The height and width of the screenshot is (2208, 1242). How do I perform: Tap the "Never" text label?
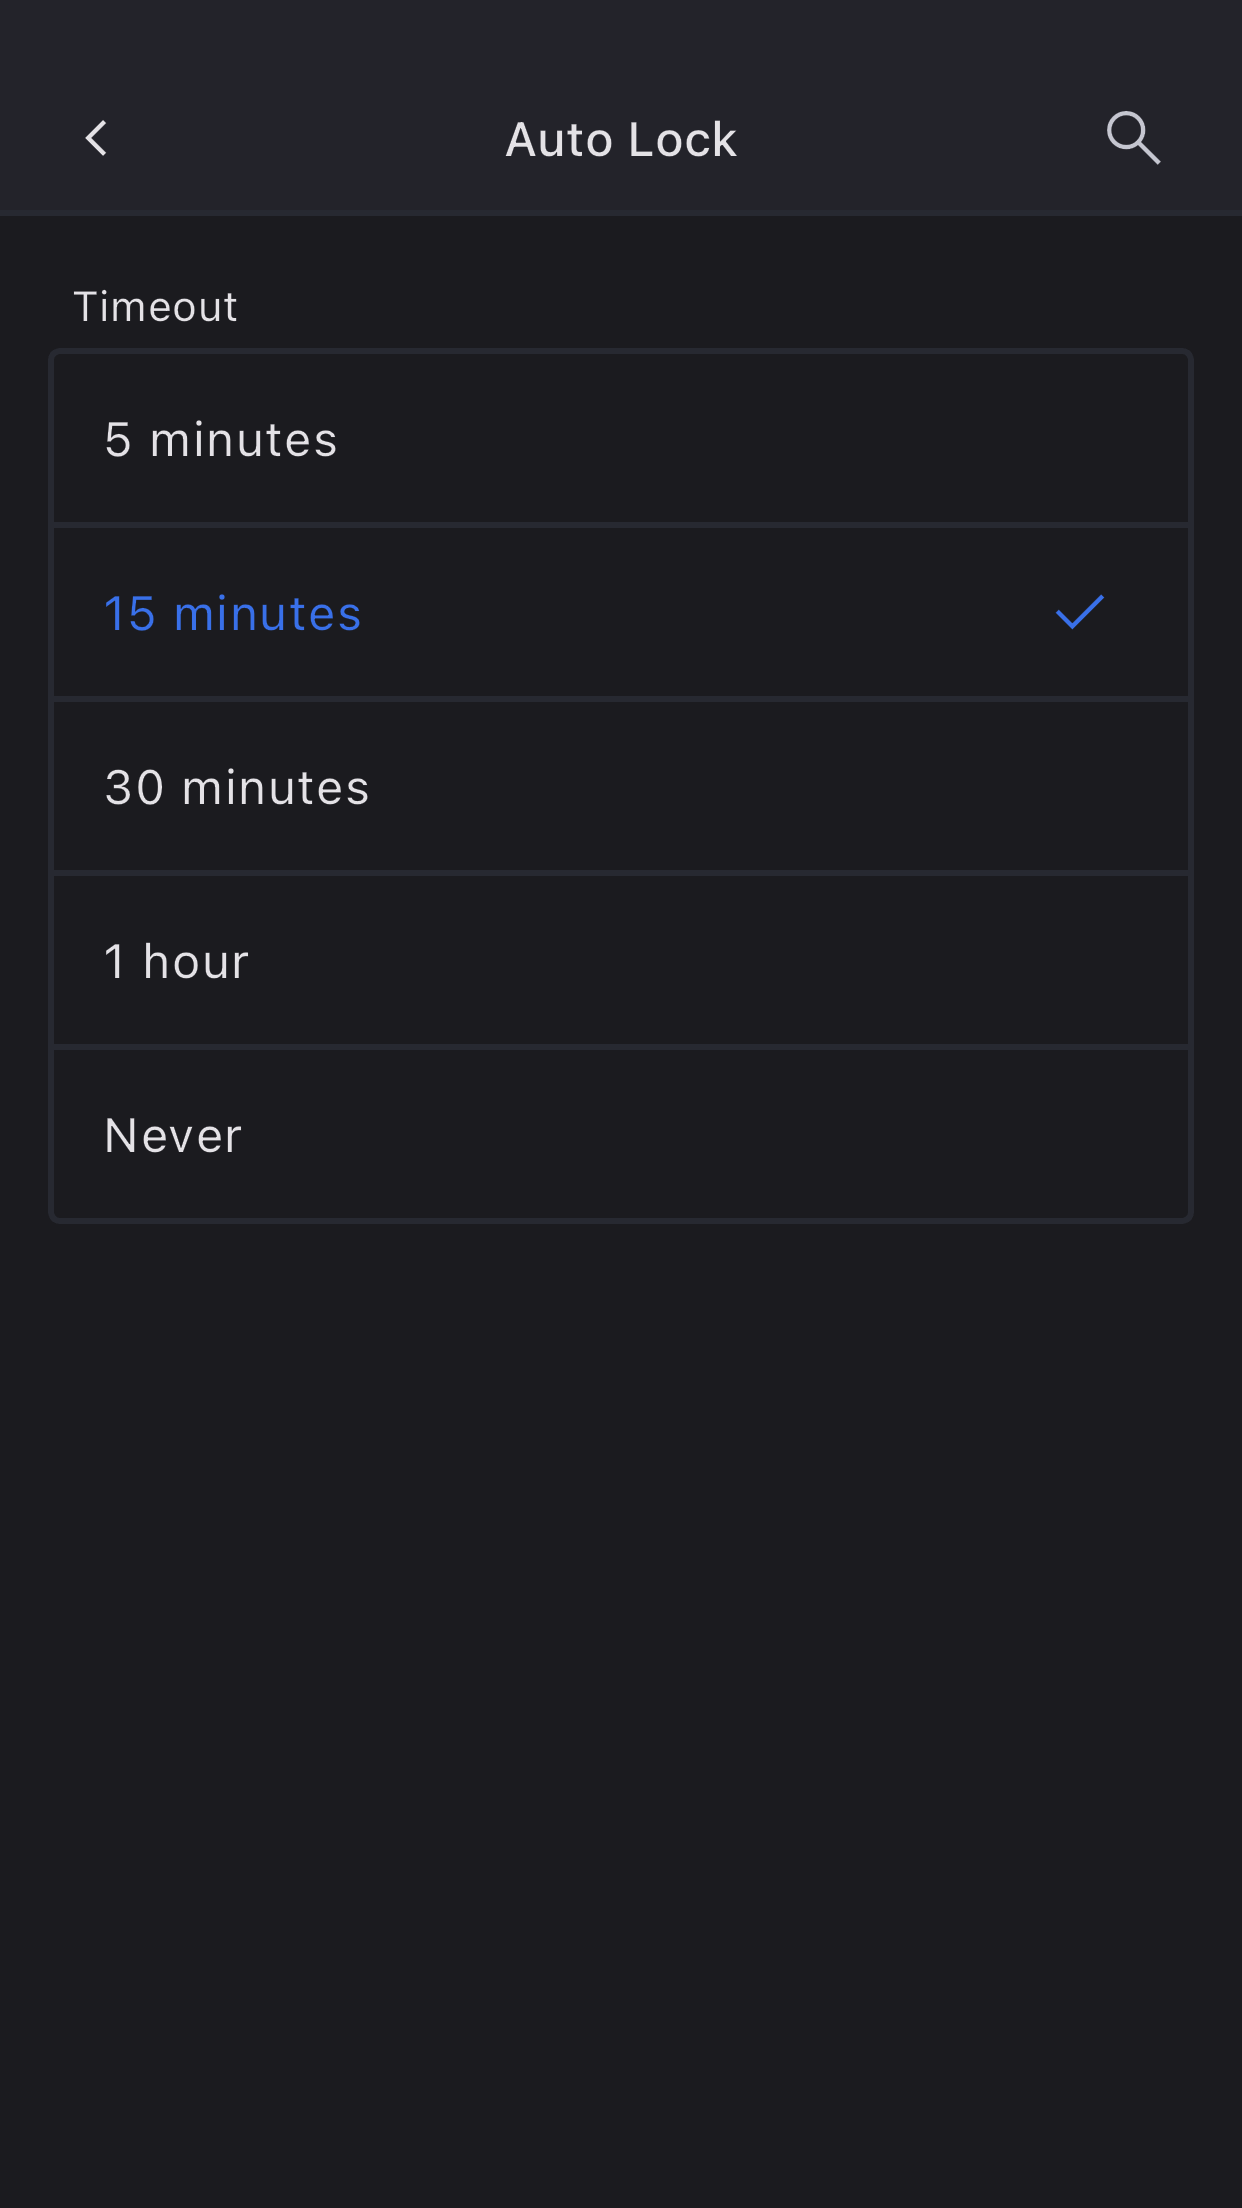point(173,1136)
